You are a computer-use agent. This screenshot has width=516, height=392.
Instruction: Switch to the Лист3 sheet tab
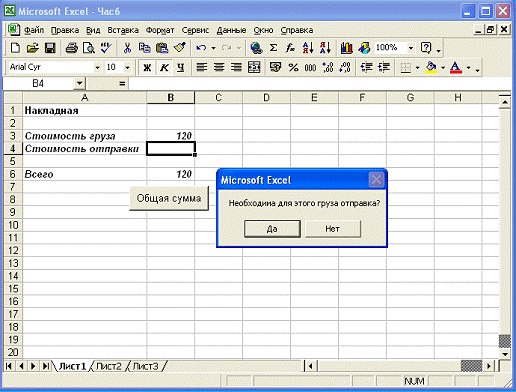coord(145,366)
